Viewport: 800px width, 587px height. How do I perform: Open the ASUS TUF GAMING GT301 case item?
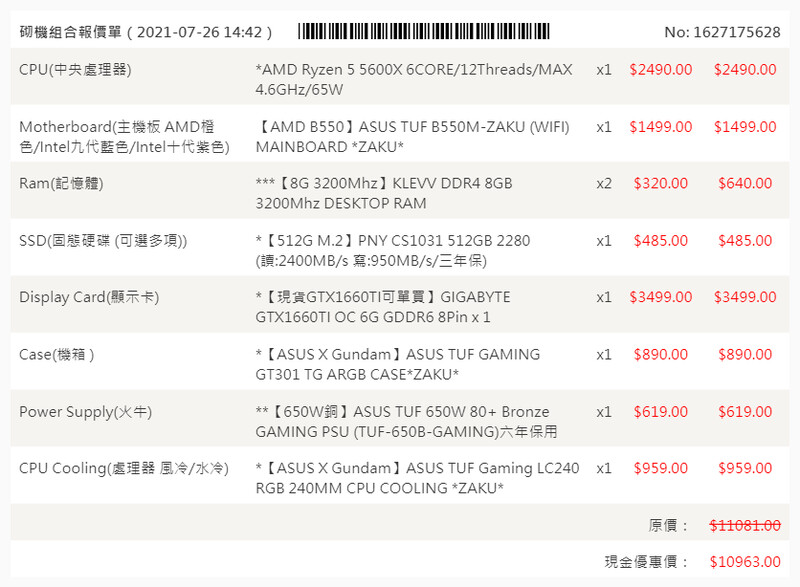(397, 364)
